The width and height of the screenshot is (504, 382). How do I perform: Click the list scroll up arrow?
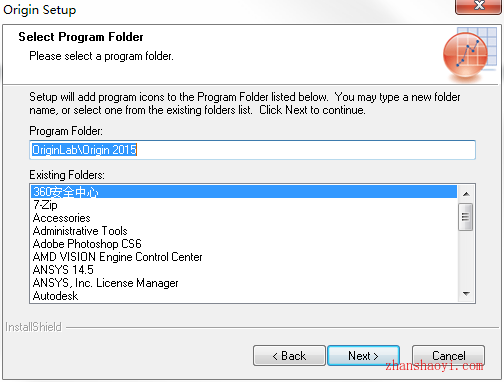(466, 194)
